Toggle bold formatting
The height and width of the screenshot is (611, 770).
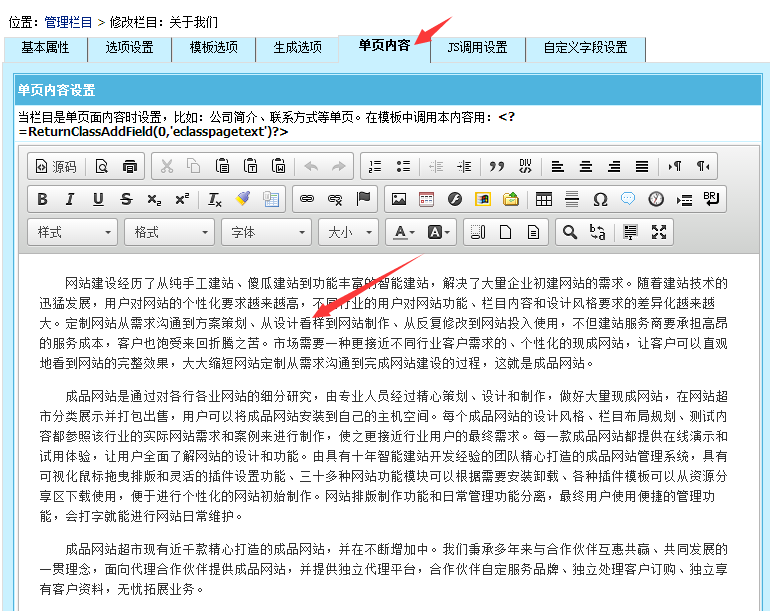click(x=42, y=199)
